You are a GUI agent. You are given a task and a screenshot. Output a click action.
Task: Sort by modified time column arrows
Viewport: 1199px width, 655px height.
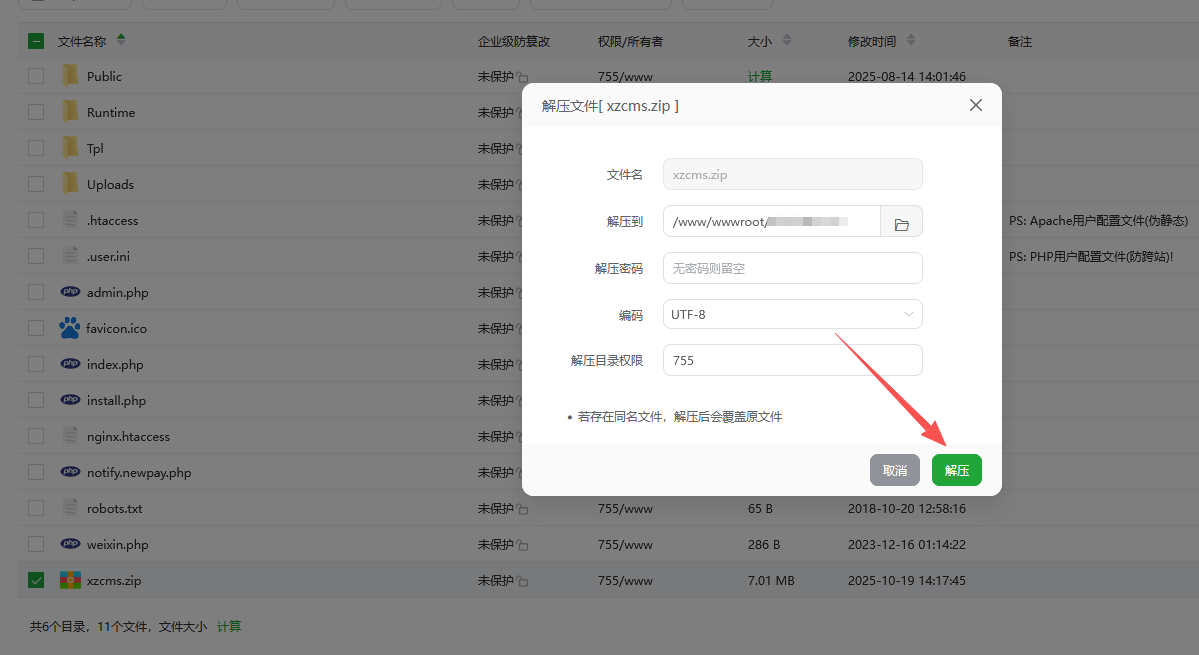(x=911, y=41)
